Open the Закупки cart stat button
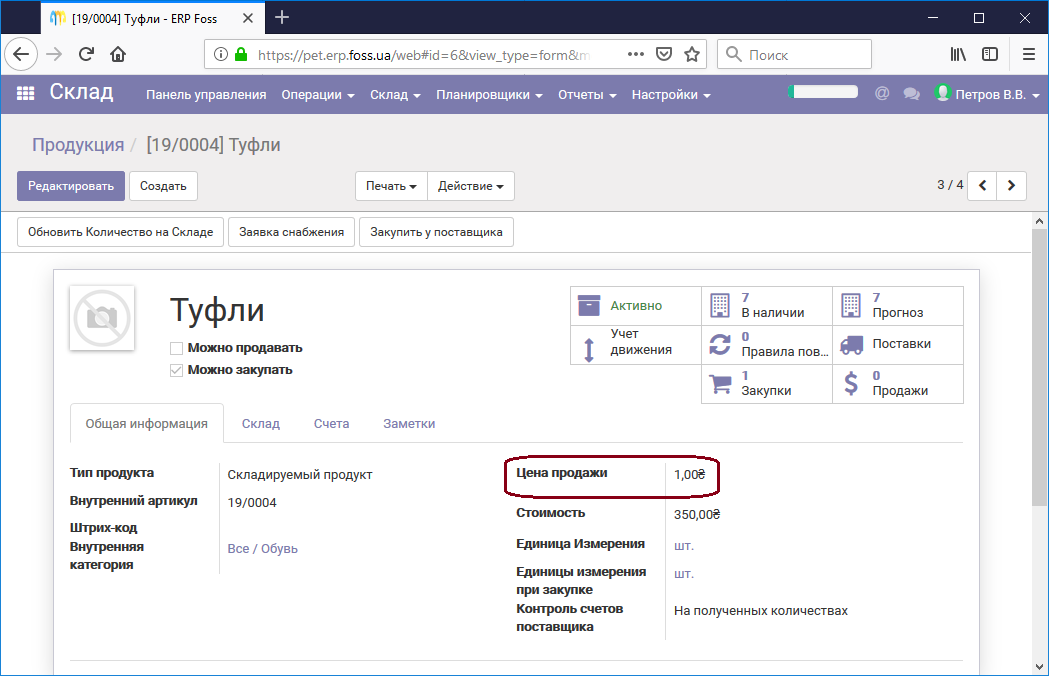The height and width of the screenshot is (676, 1049). [x=767, y=384]
